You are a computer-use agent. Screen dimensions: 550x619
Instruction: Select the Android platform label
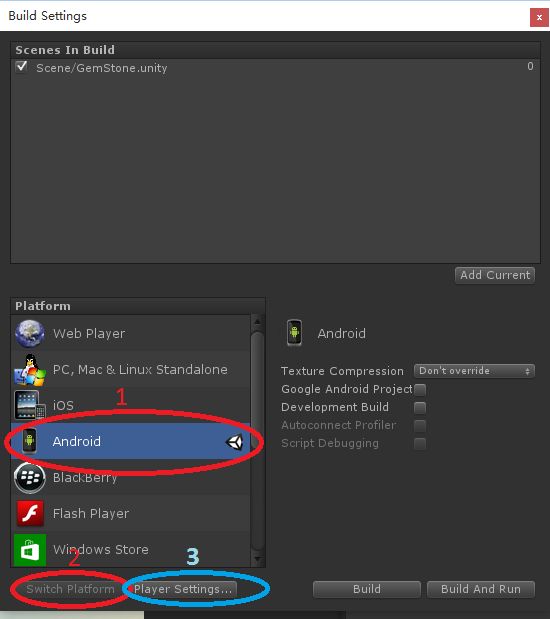77,441
